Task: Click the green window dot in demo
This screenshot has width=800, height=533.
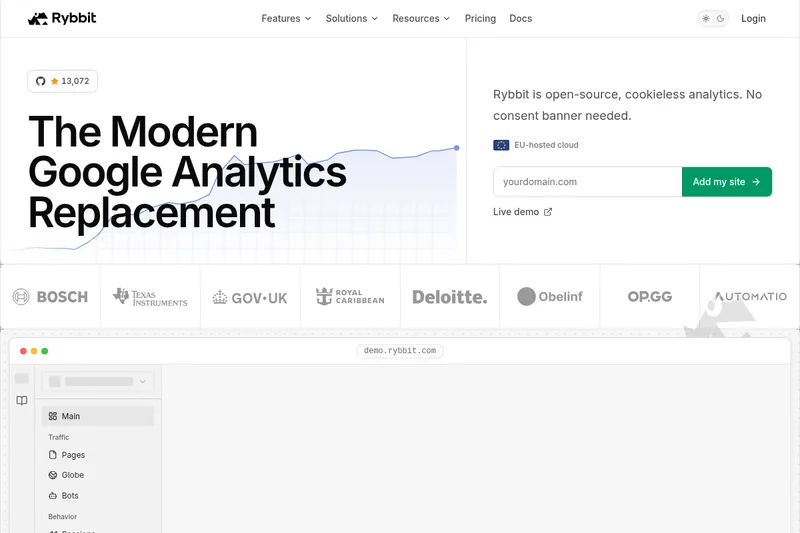Action: coord(44,351)
